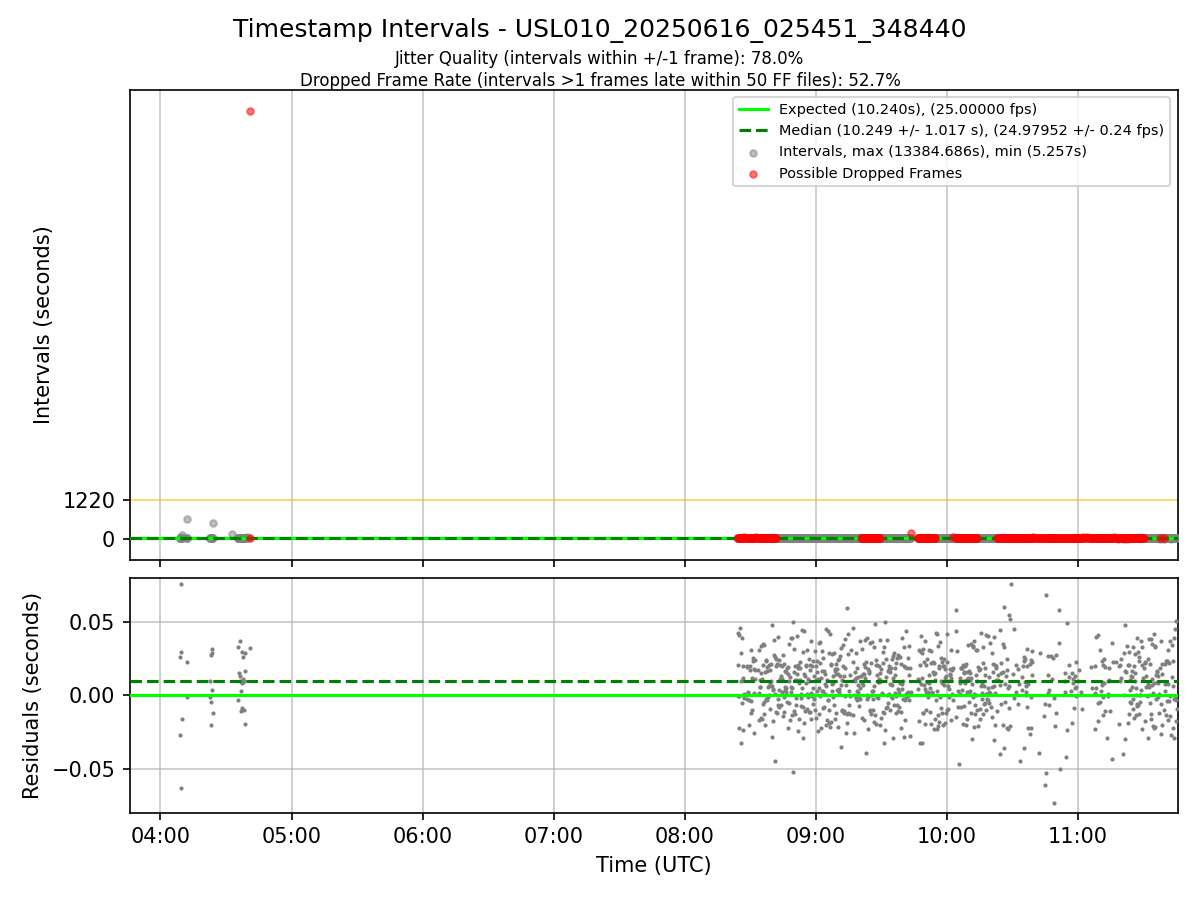The width and height of the screenshot is (1200, 900).
Task: Click the '1220' y-axis tick label
Action: (90, 500)
